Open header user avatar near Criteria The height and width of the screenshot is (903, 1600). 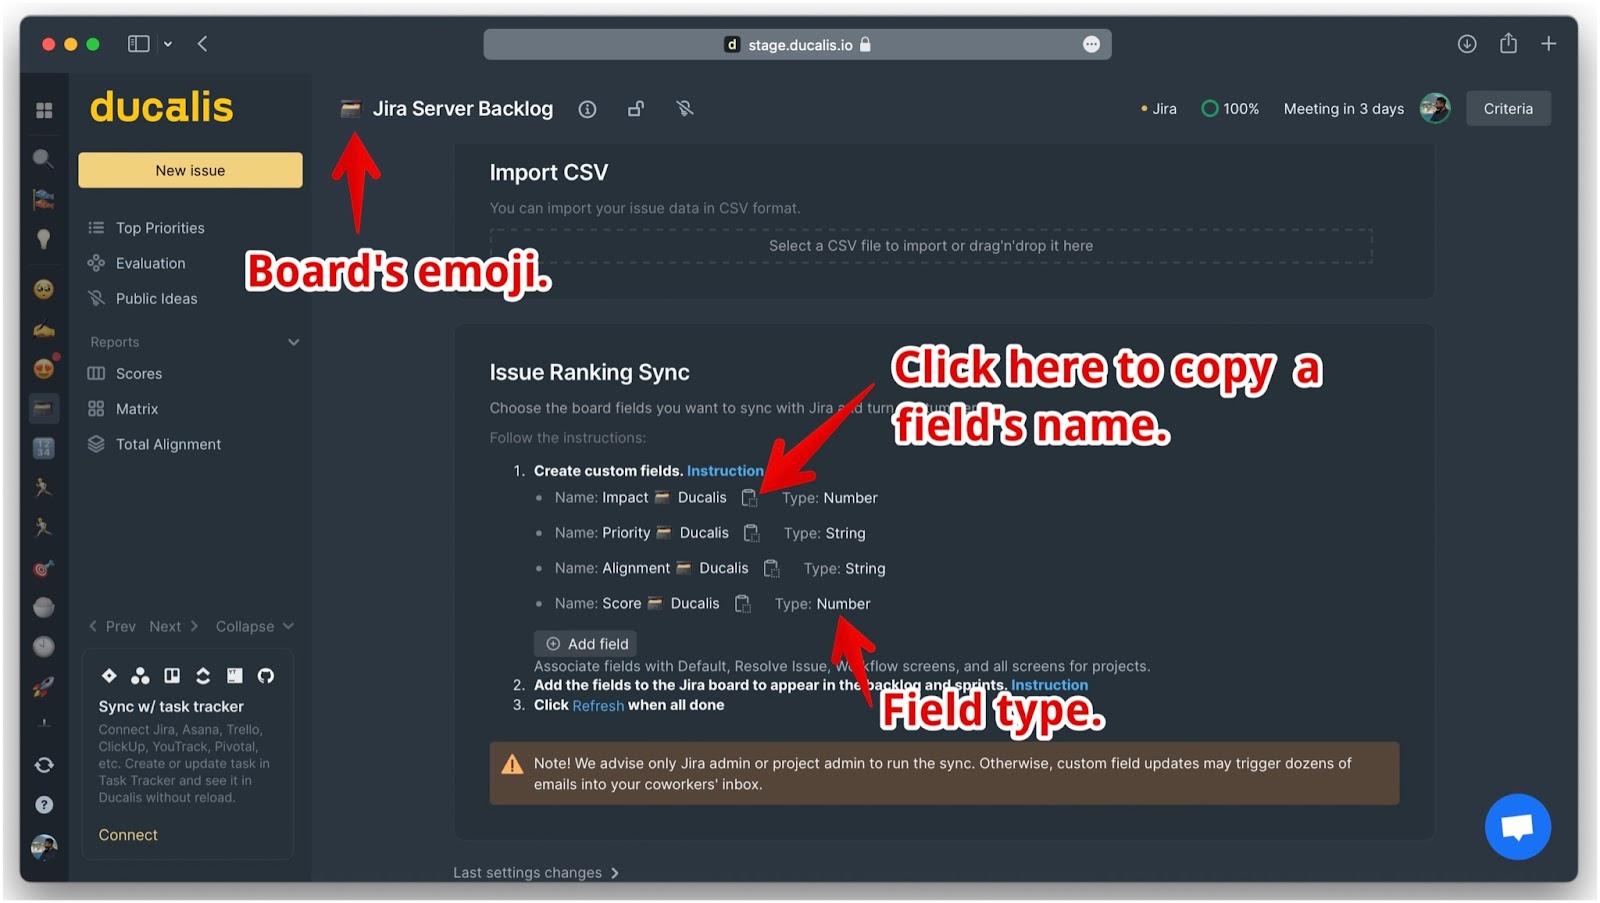click(x=1435, y=108)
